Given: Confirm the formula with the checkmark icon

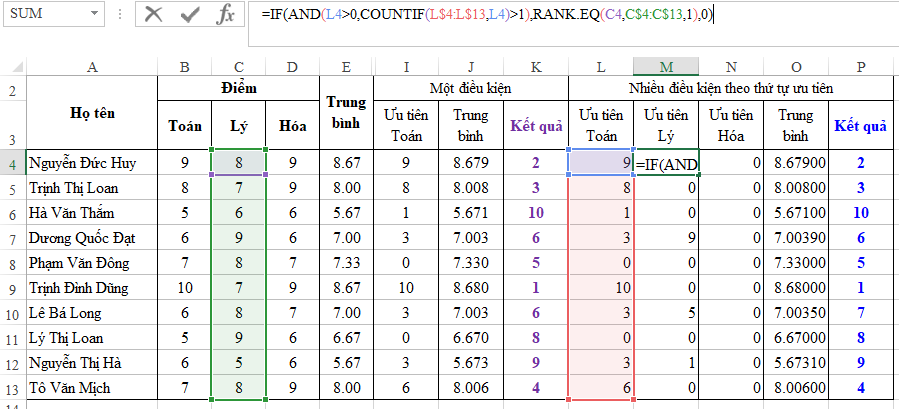Looking at the screenshot, I should (x=190, y=15).
